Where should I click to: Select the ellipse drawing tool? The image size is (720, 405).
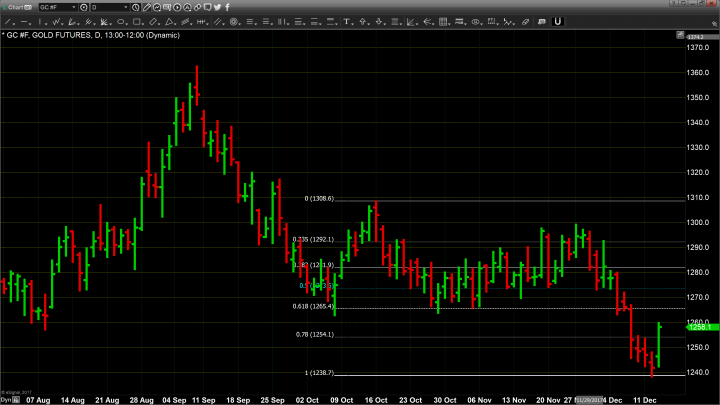122,22
